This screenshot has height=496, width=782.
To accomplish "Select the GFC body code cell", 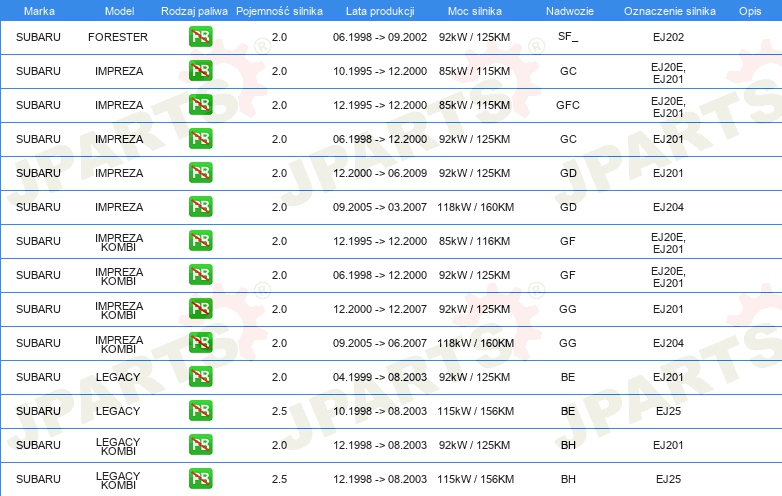I will click(x=568, y=105).
